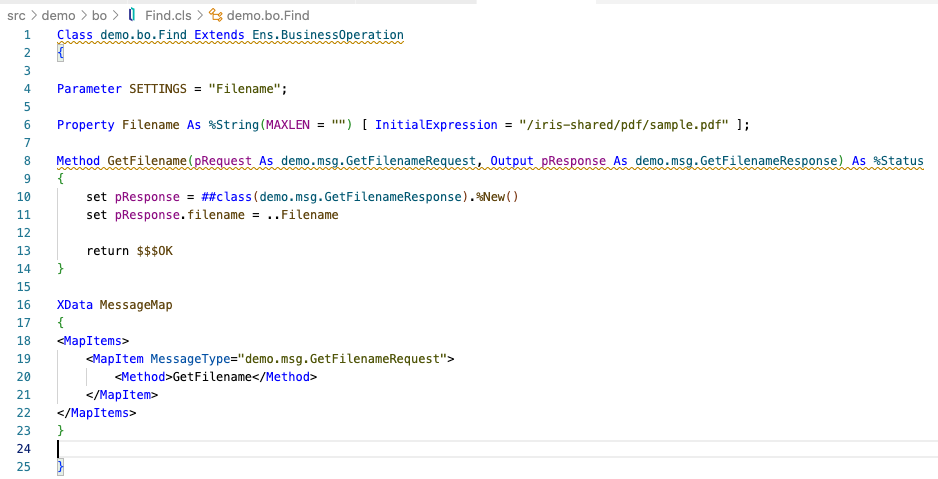Click the Find.cls file icon in breadcrumb
This screenshot has height=479, width=938.
(x=133, y=16)
